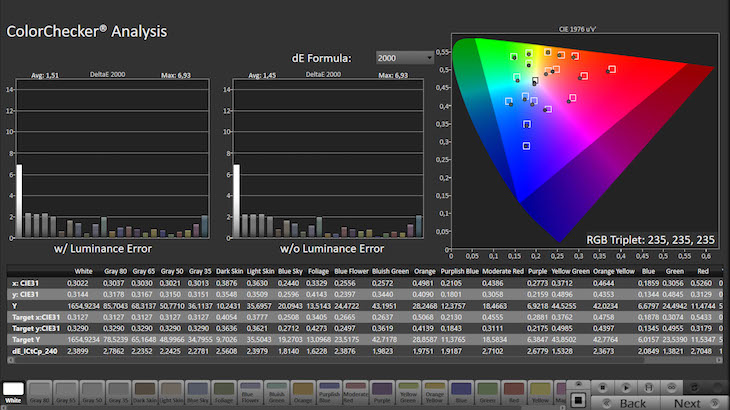Image resolution: width=730 pixels, height=410 pixels.
Task: Select the Red patch swatch
Action: coord(514,392)
